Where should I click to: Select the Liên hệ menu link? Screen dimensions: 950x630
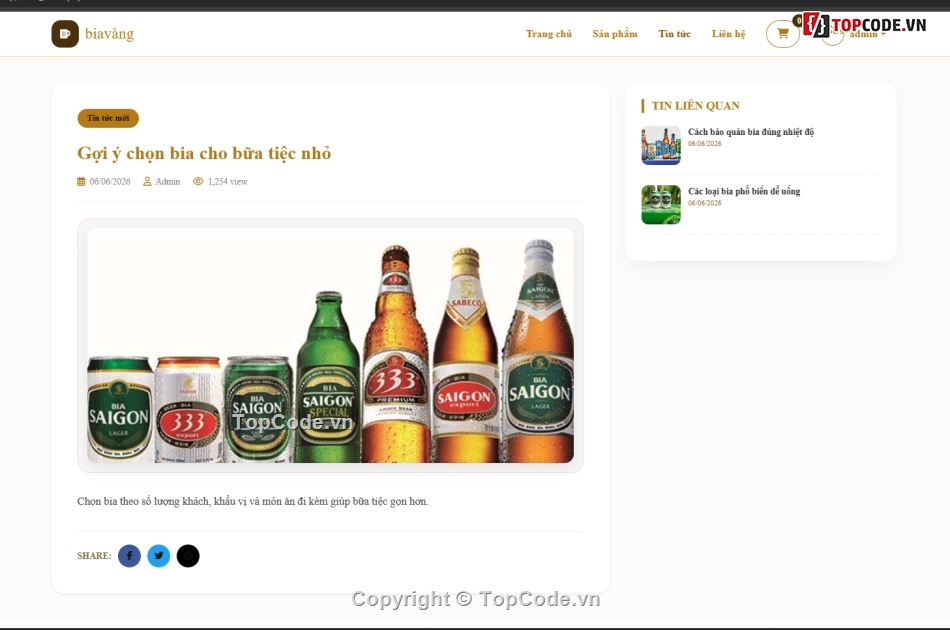coord(728,34)
